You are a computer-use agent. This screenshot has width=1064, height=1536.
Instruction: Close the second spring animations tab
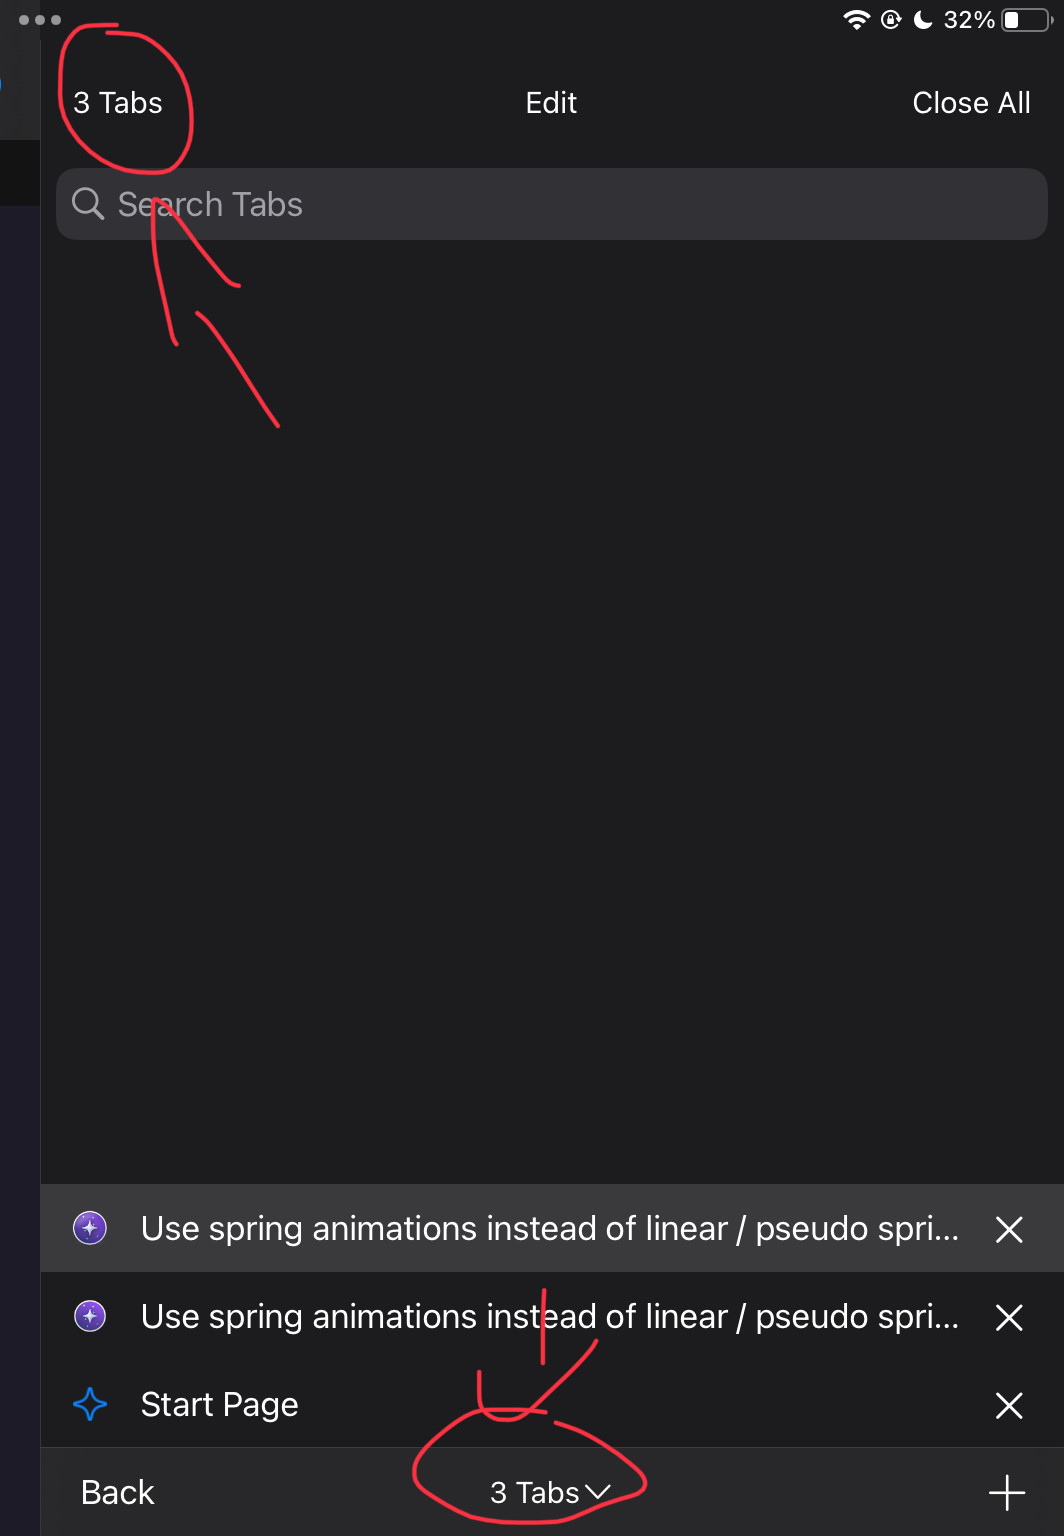[x=1009, y=1317]
